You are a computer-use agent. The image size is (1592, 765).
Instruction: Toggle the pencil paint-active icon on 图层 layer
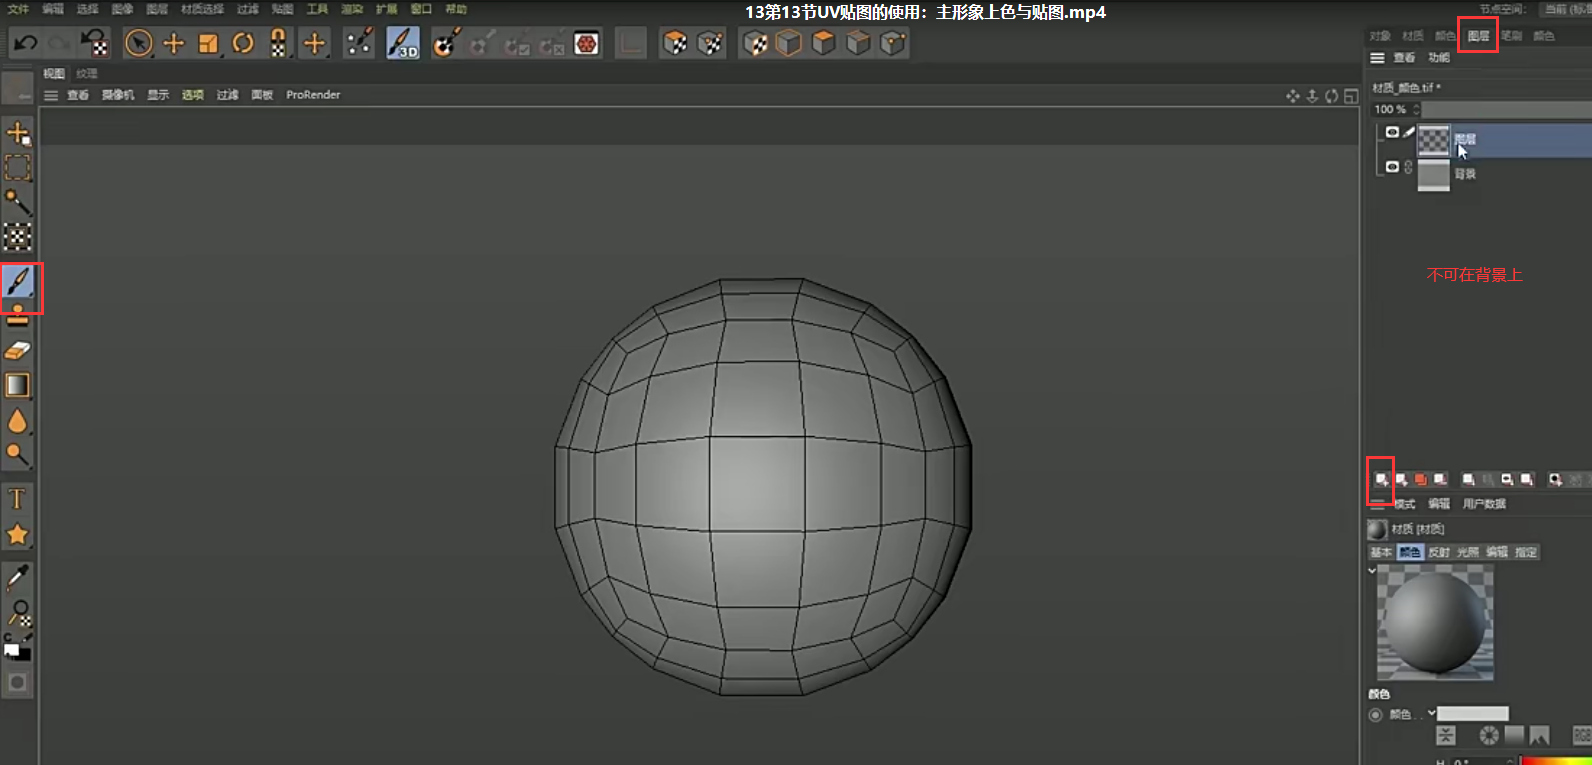tap(1409, 132)
